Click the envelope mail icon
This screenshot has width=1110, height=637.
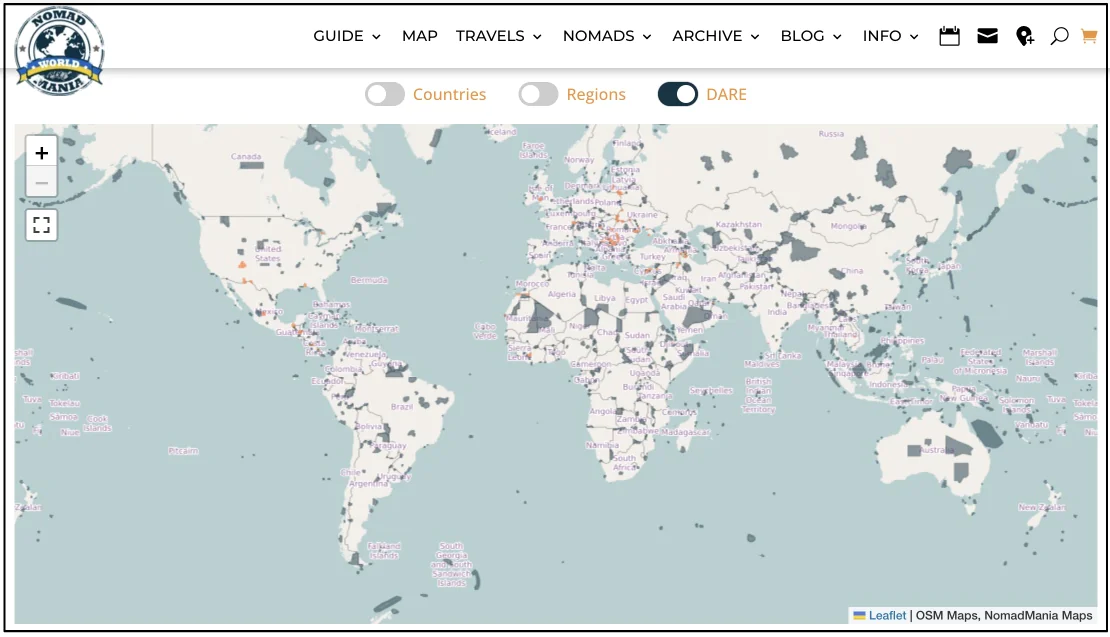click(987, 36)
